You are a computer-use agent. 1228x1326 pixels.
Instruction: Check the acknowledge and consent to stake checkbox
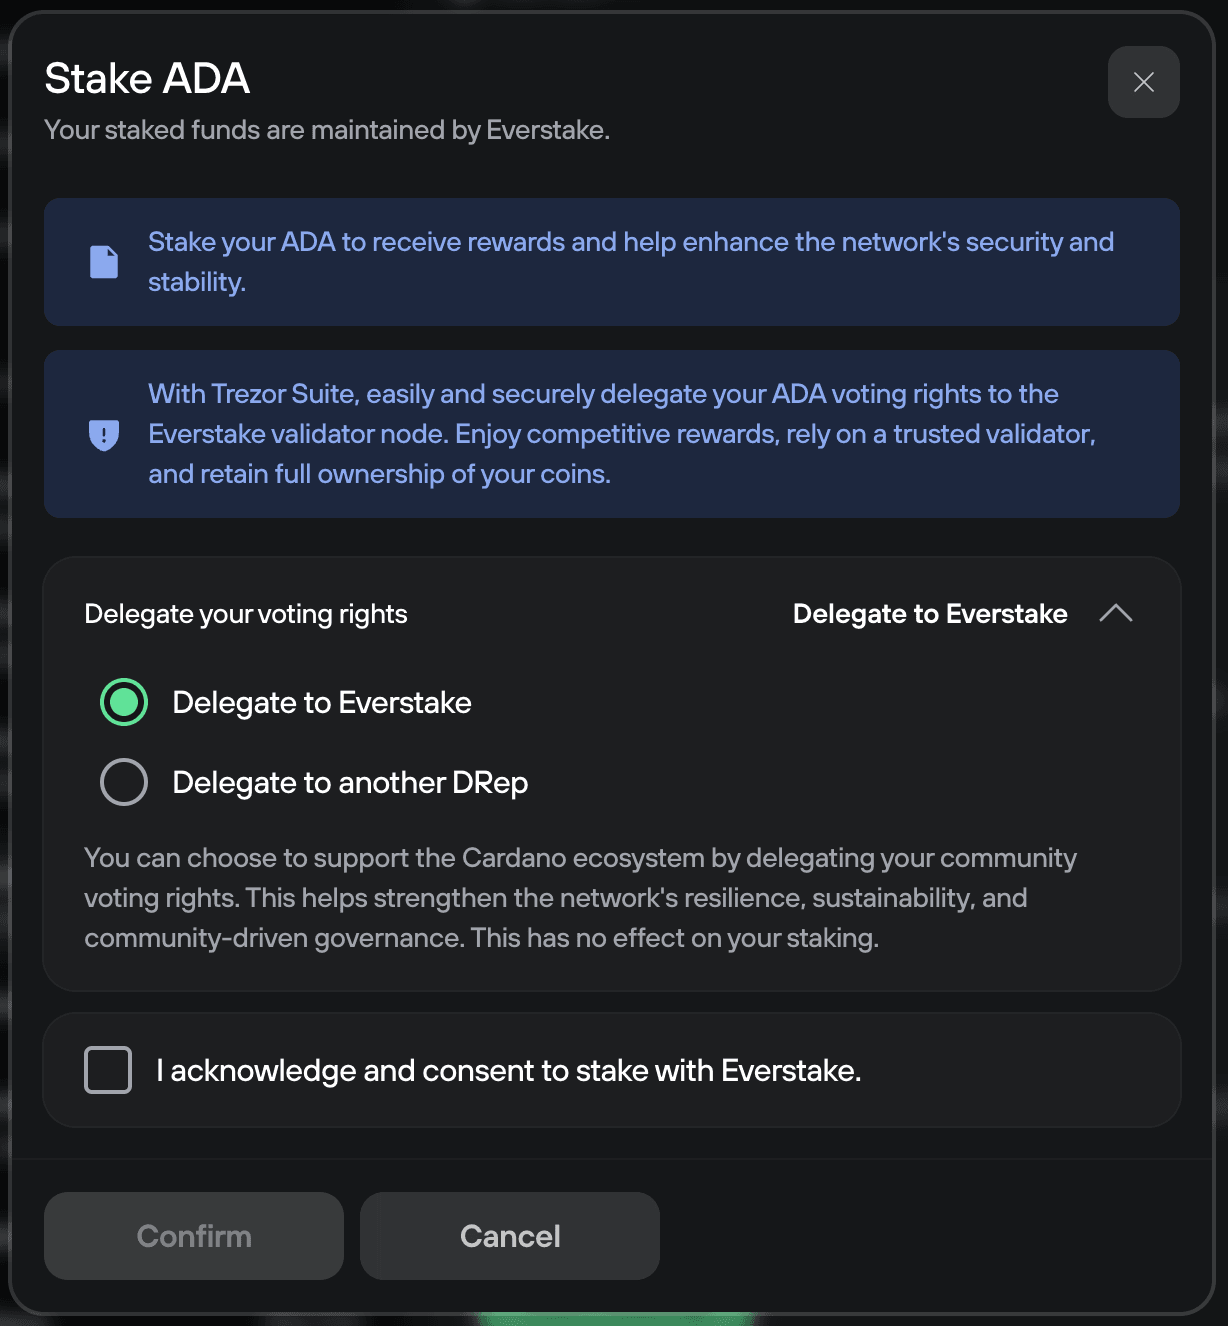tap(107, 1069)
